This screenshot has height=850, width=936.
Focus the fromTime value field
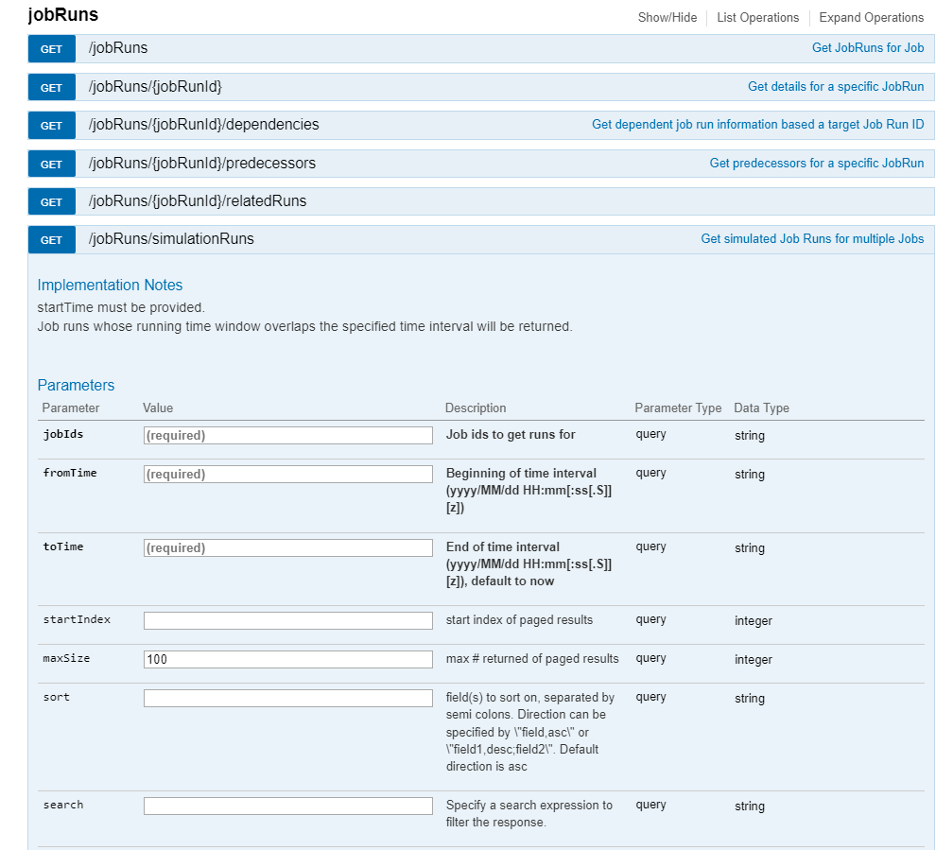288,474
